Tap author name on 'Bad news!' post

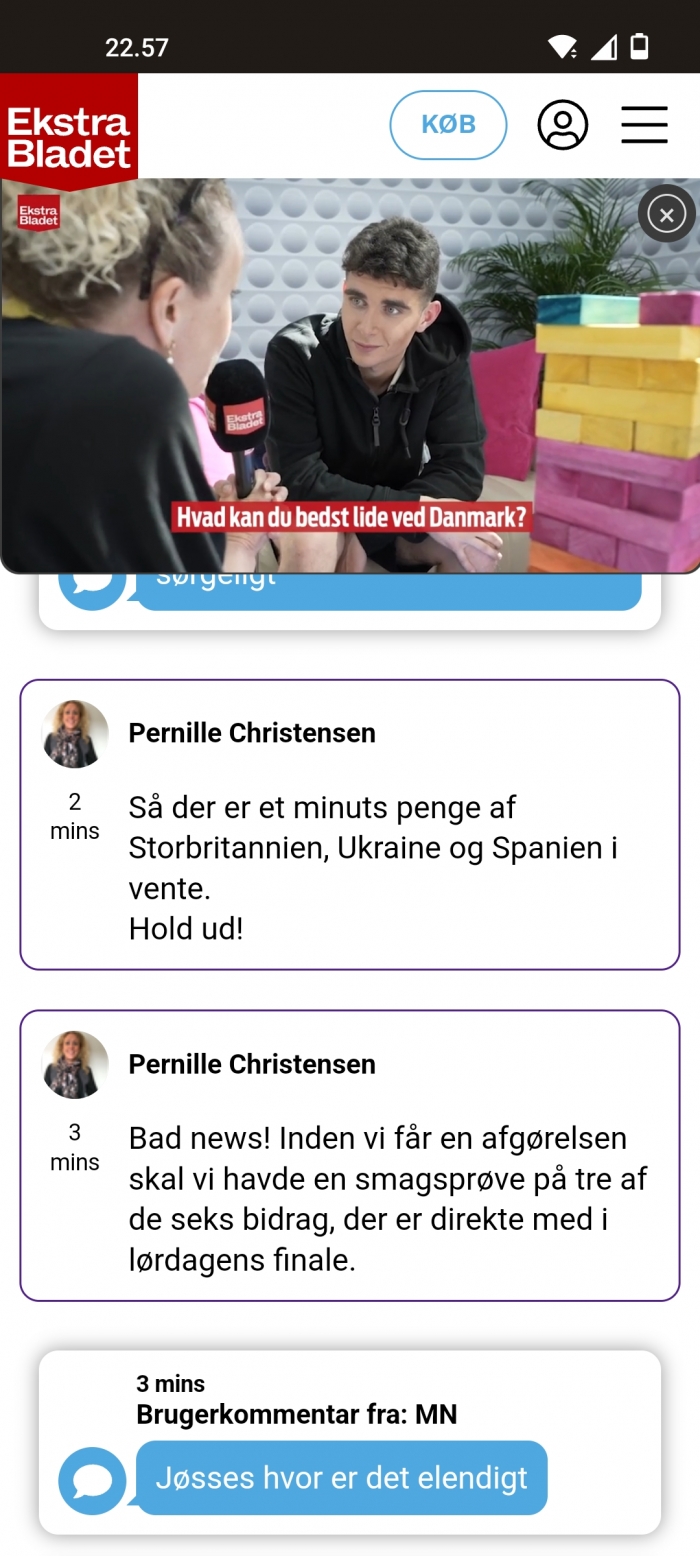(252, 1064)
